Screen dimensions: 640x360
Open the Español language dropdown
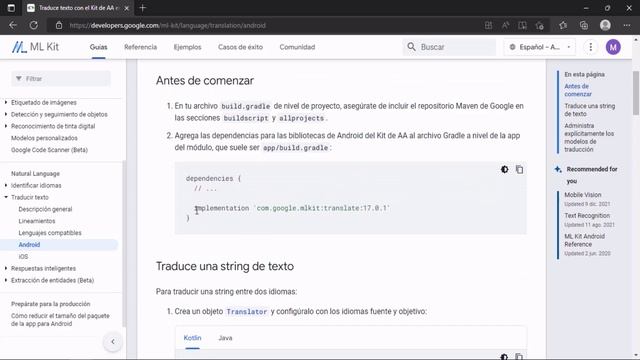click(x=540, y=47)
